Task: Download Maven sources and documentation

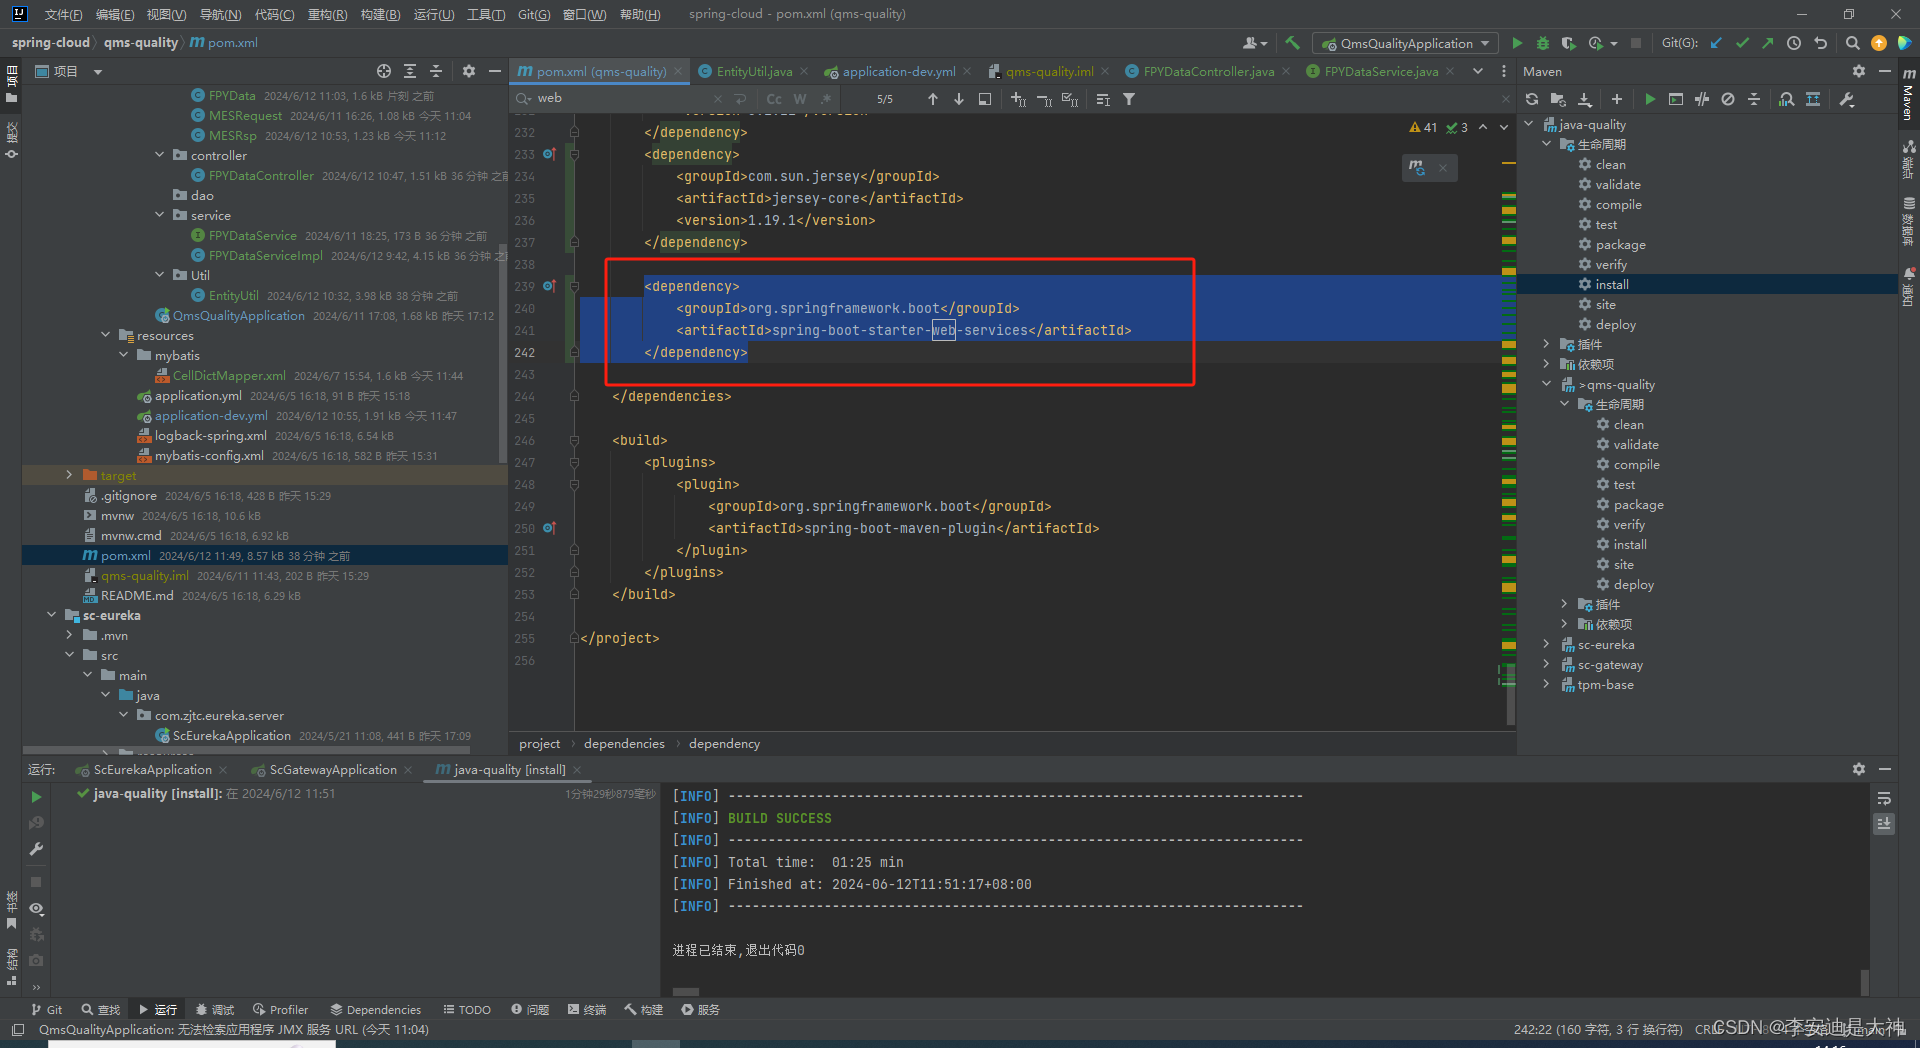Action: click(1585, 99)
